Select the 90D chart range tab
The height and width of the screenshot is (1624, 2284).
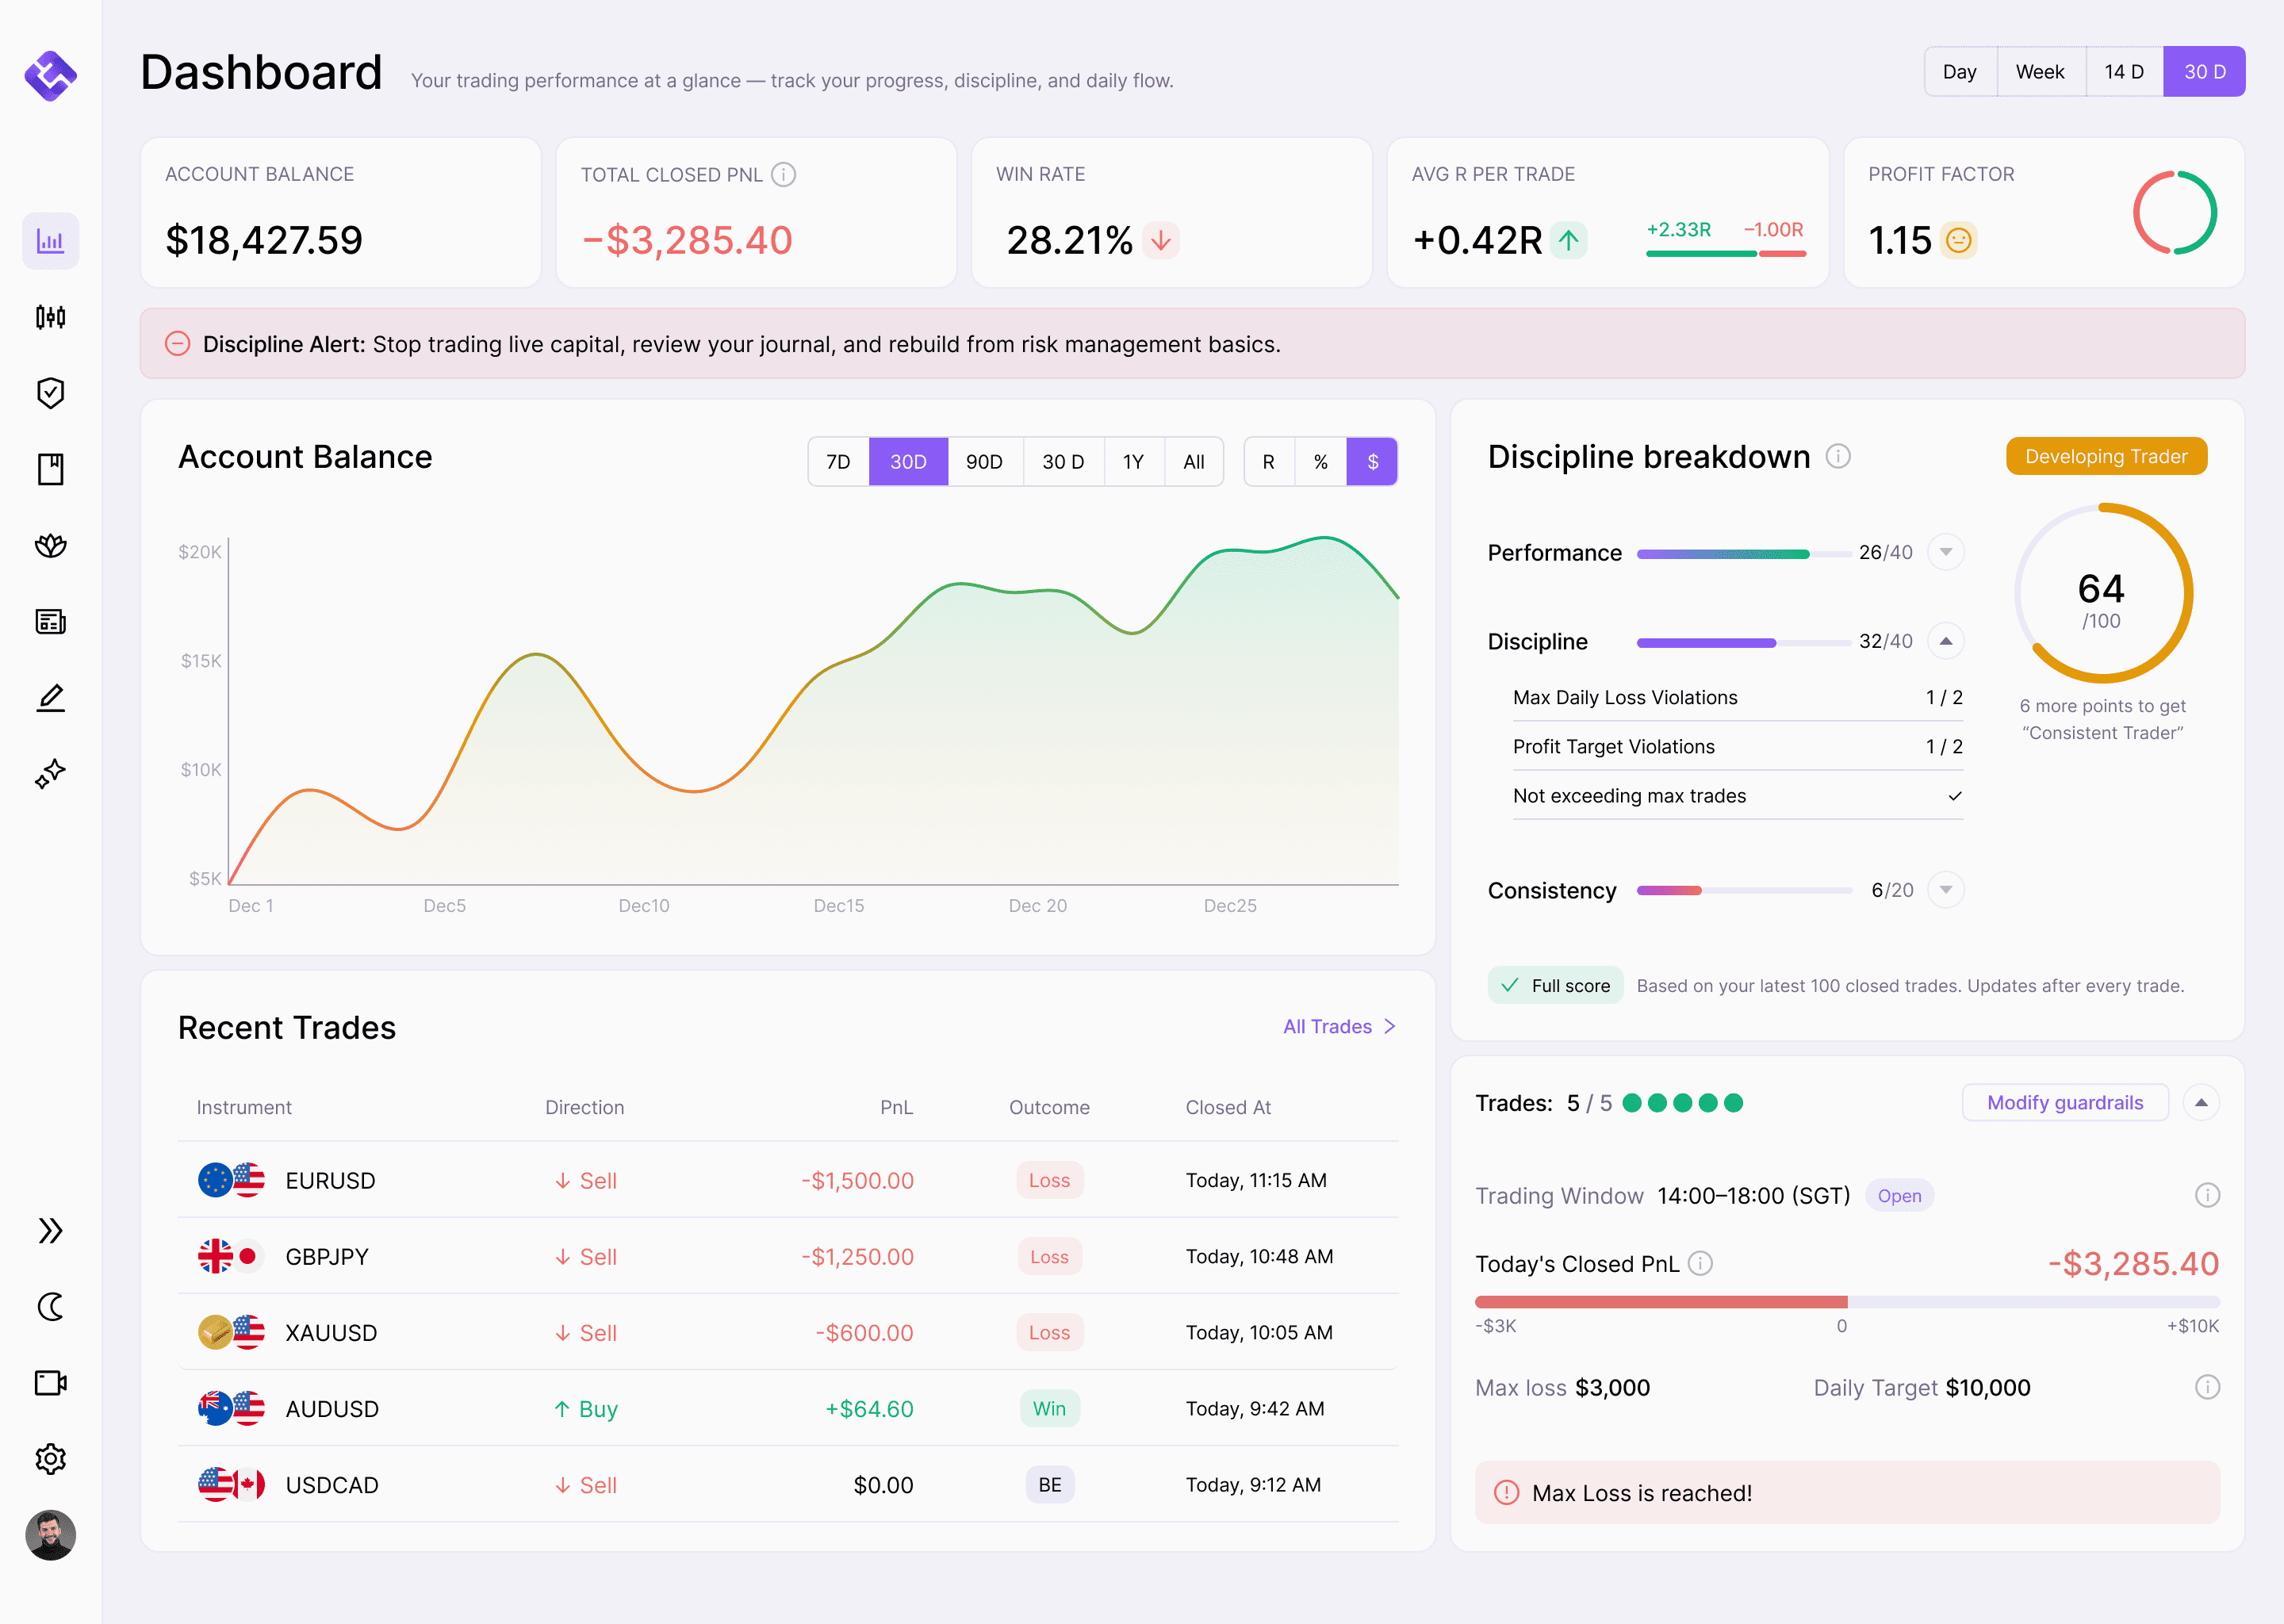pyautogui.click(x=984, y=462)
